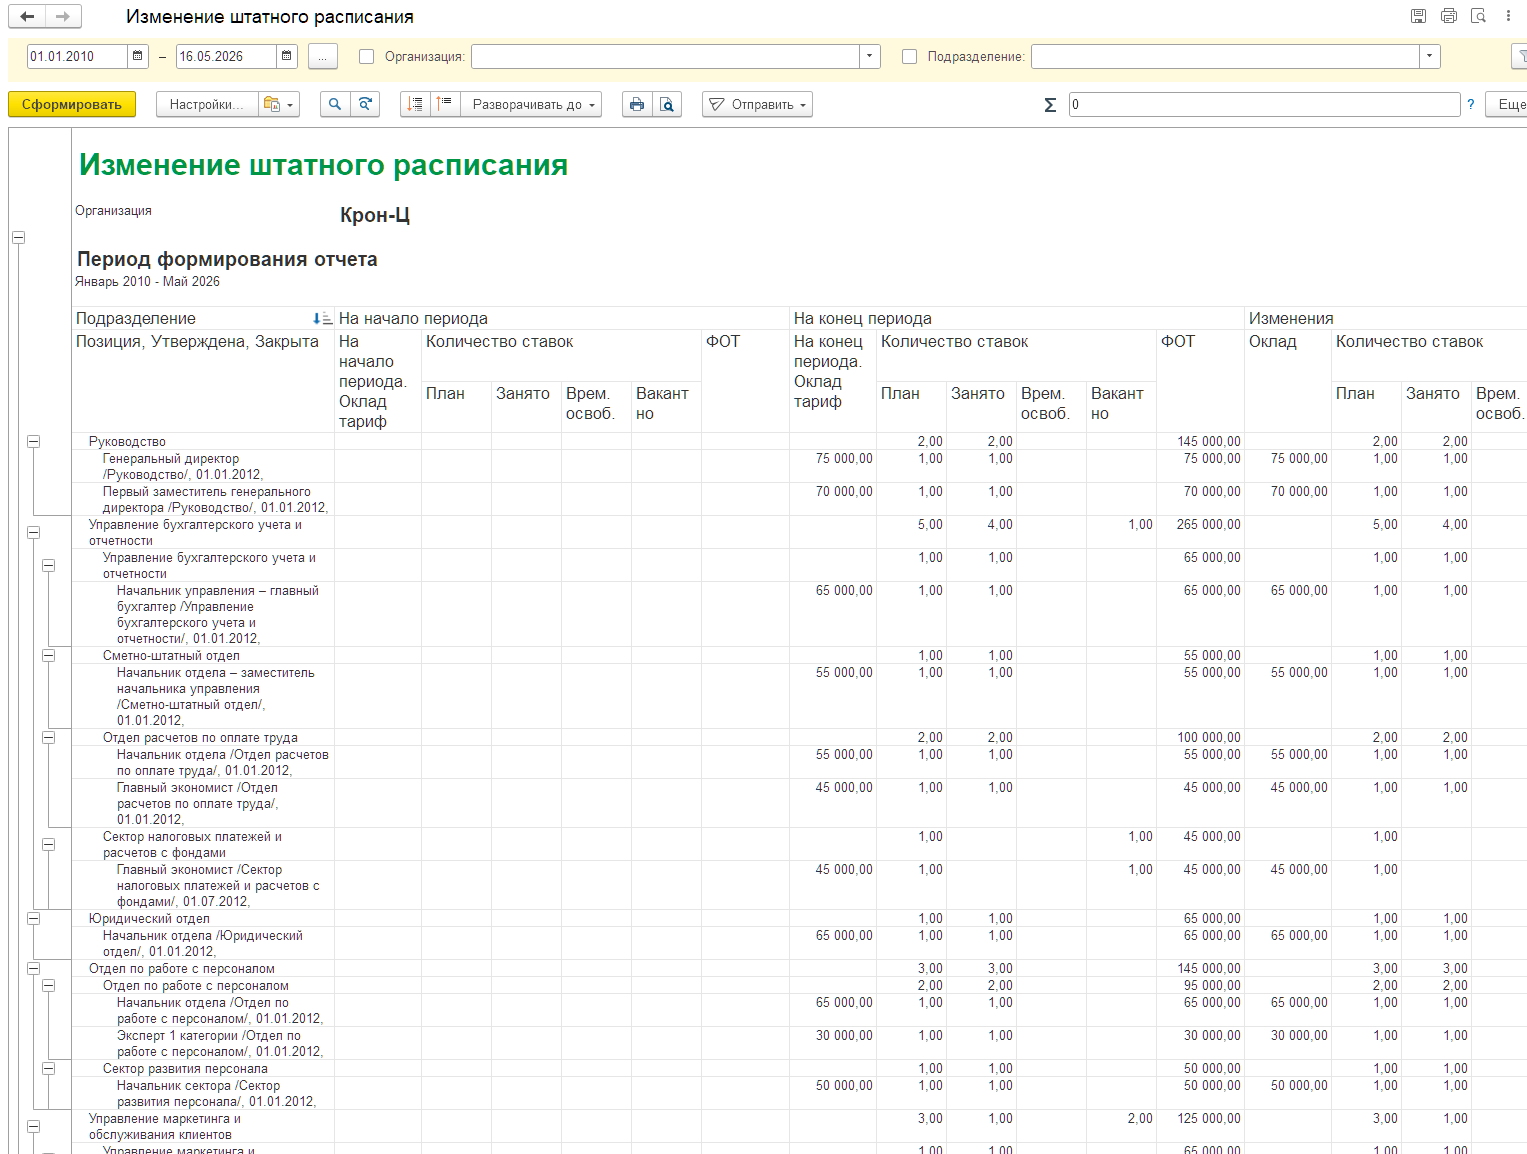Open the Отправить menu
Screen dimensions: 1527x1154
[x=757, y=104]
